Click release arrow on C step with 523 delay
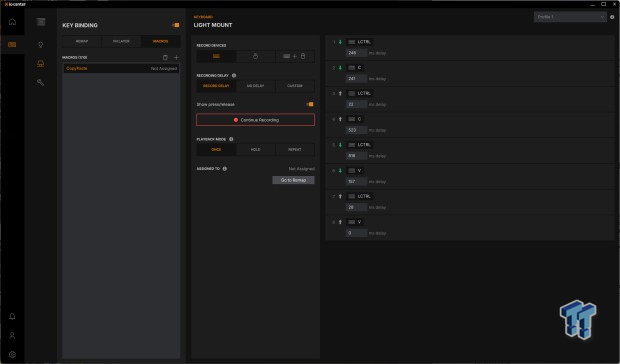The width and height of the screenshot is (620, 364). (x=340, y=119)
